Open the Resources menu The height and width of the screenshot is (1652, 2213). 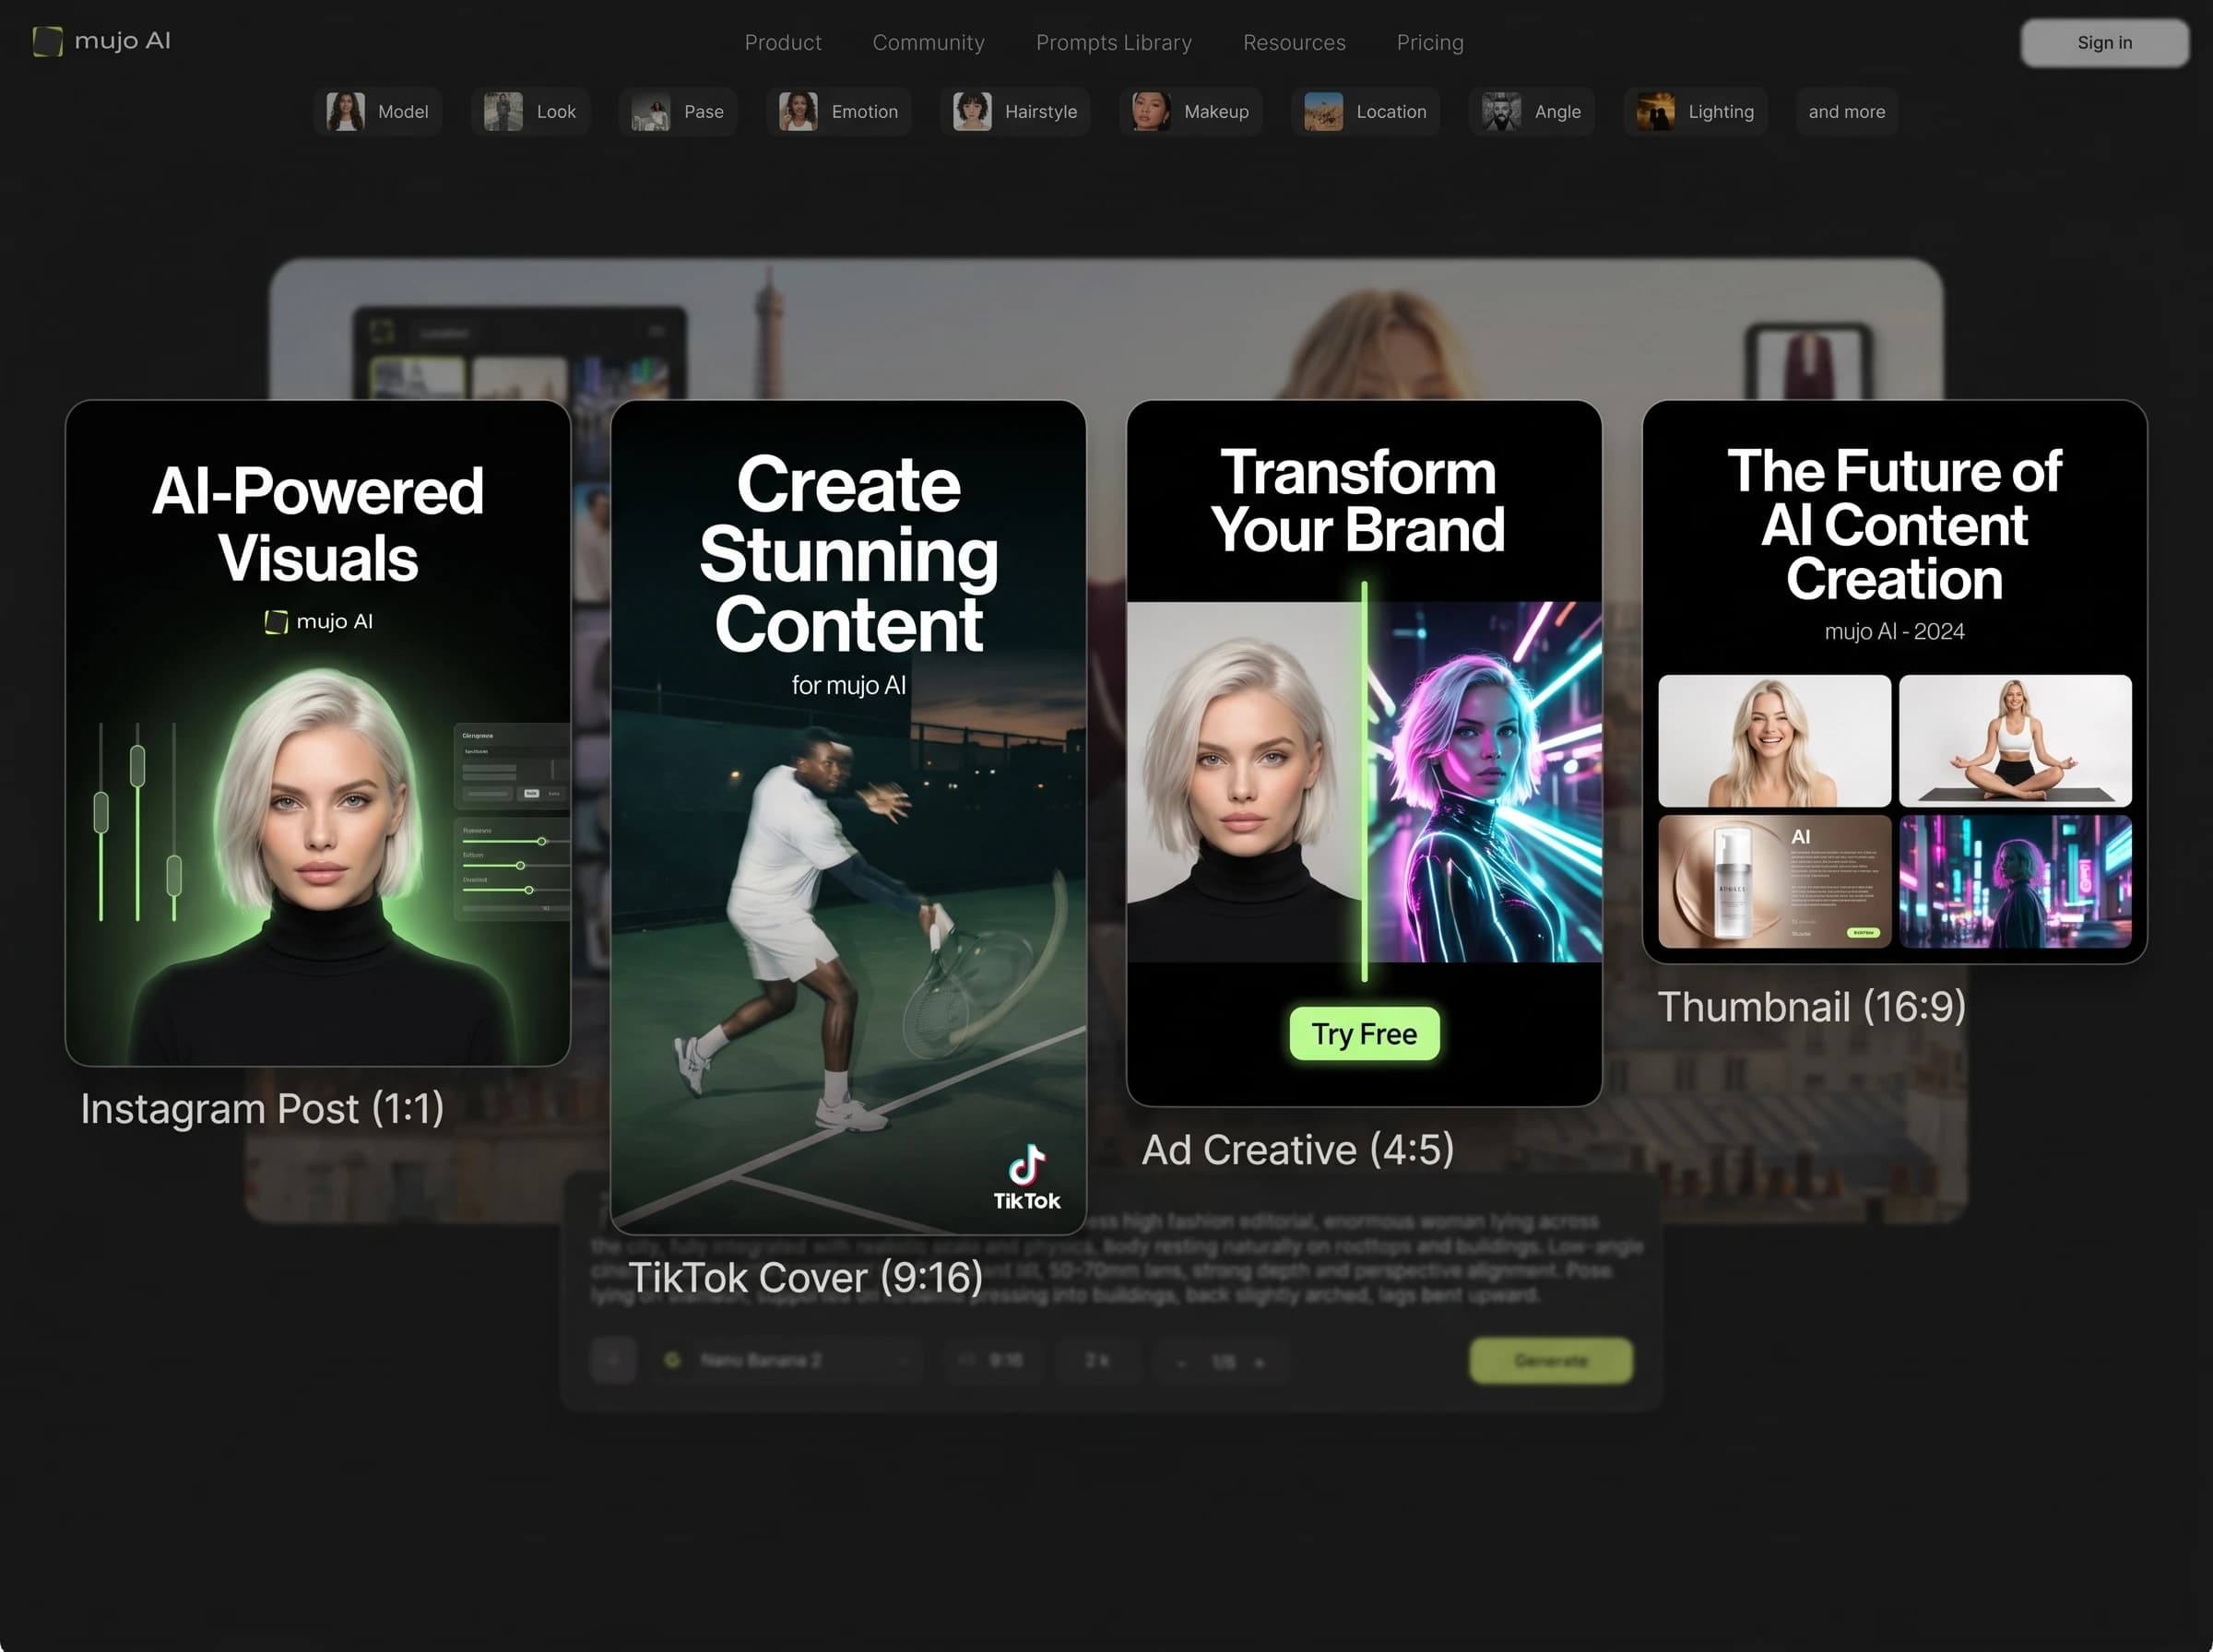point(1294,42)
